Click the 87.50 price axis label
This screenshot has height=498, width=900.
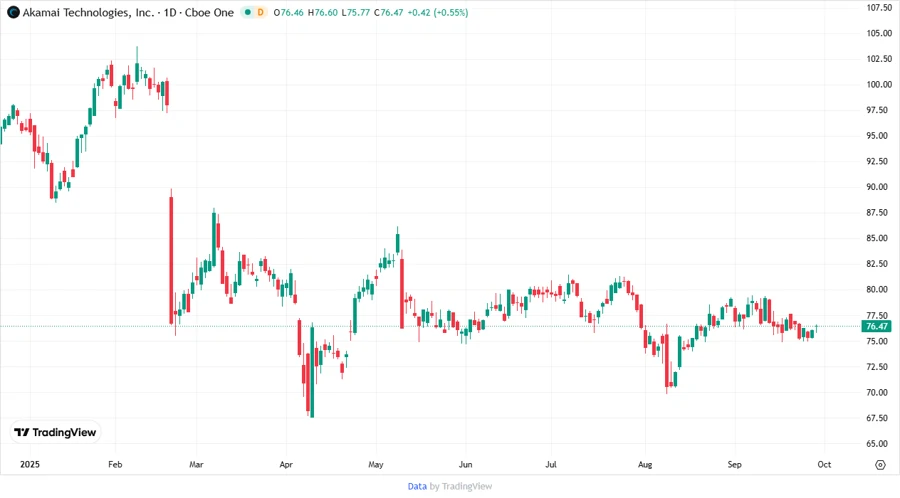point(879,213)
